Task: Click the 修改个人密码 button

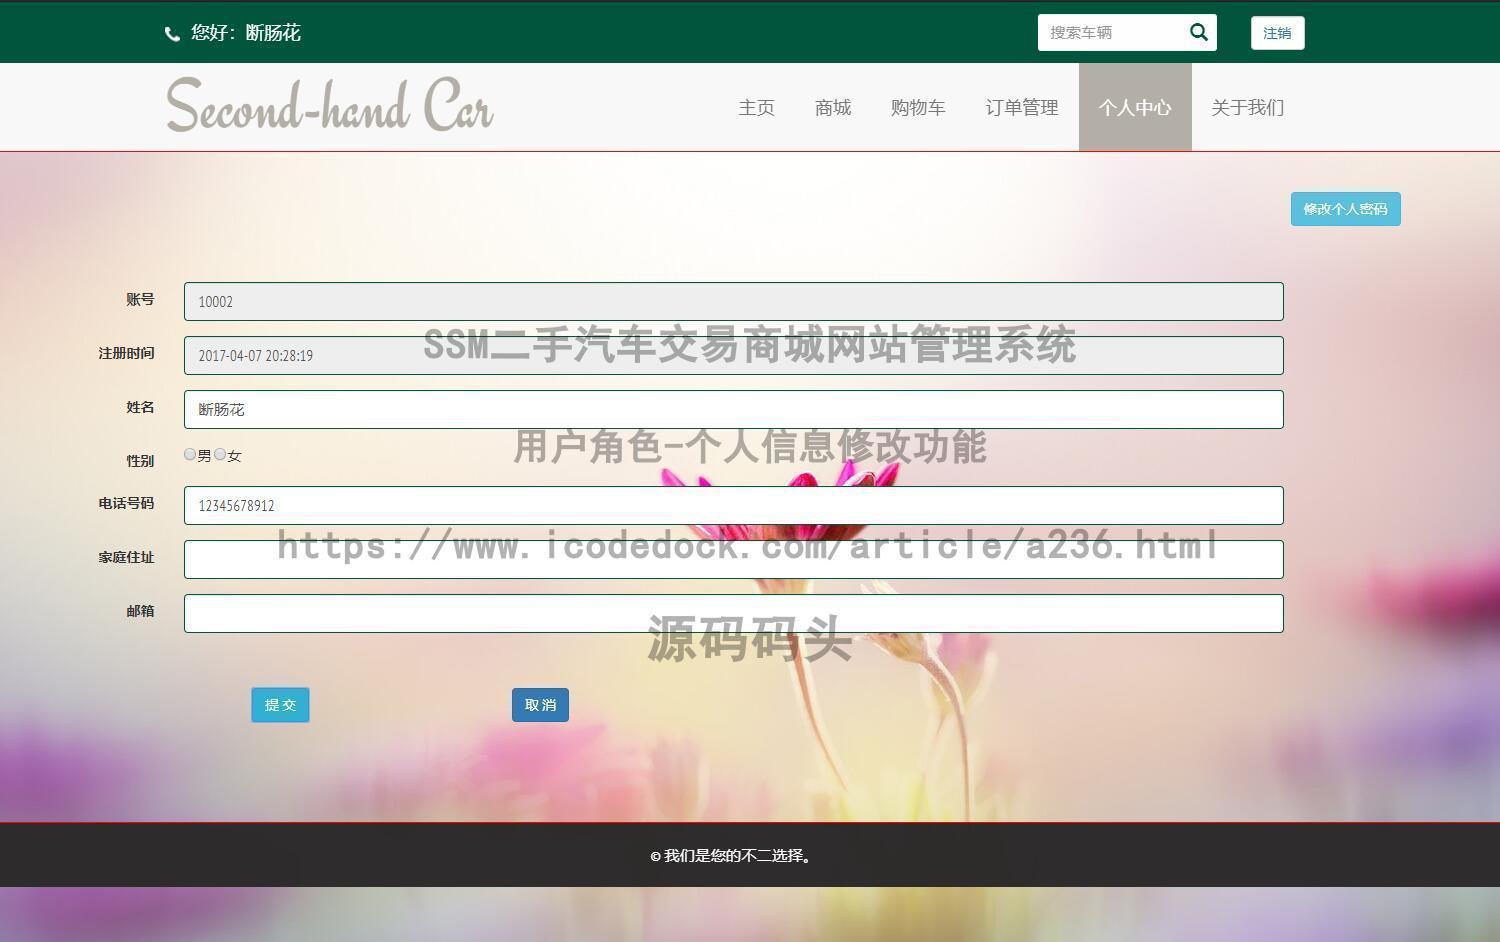Action: point(1345,208)
